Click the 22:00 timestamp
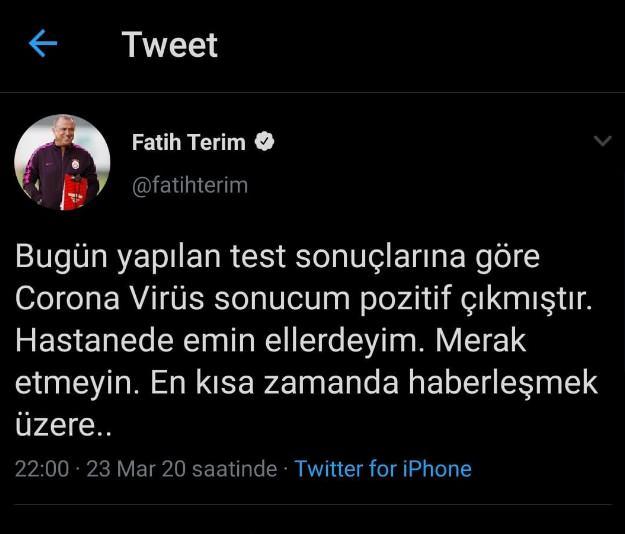The width and height of the screenshot is (625, 534). pos(42,469)
